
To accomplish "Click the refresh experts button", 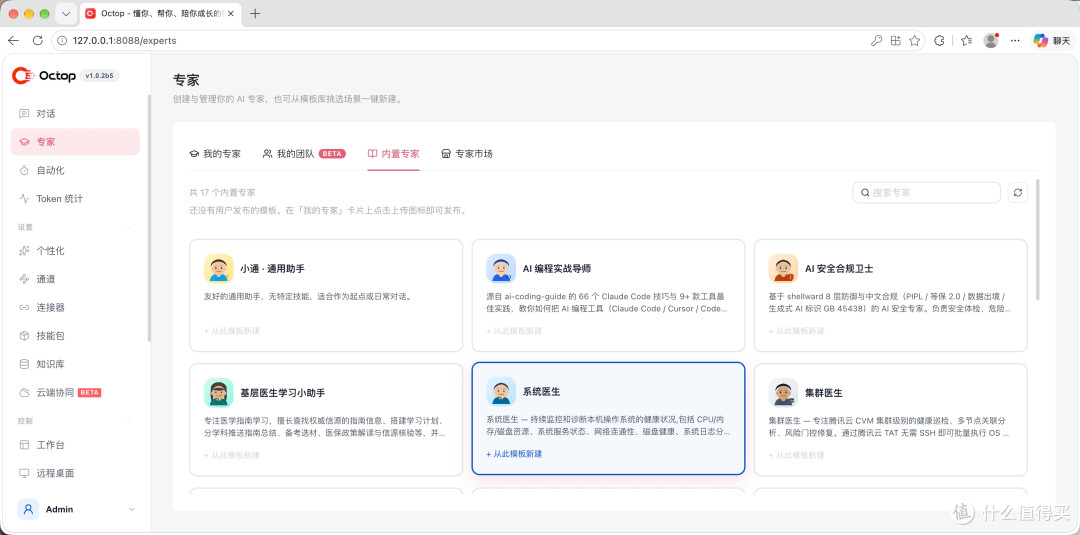I will click(x=1018, y=193).
